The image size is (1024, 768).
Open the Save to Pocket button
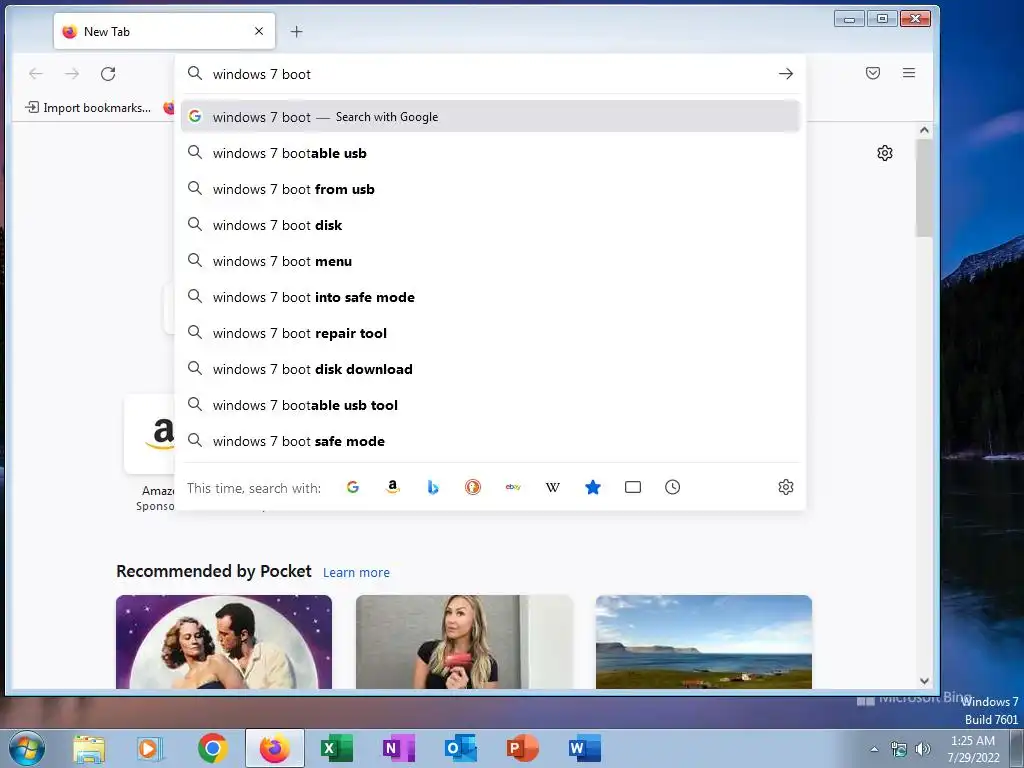[872, 73]
